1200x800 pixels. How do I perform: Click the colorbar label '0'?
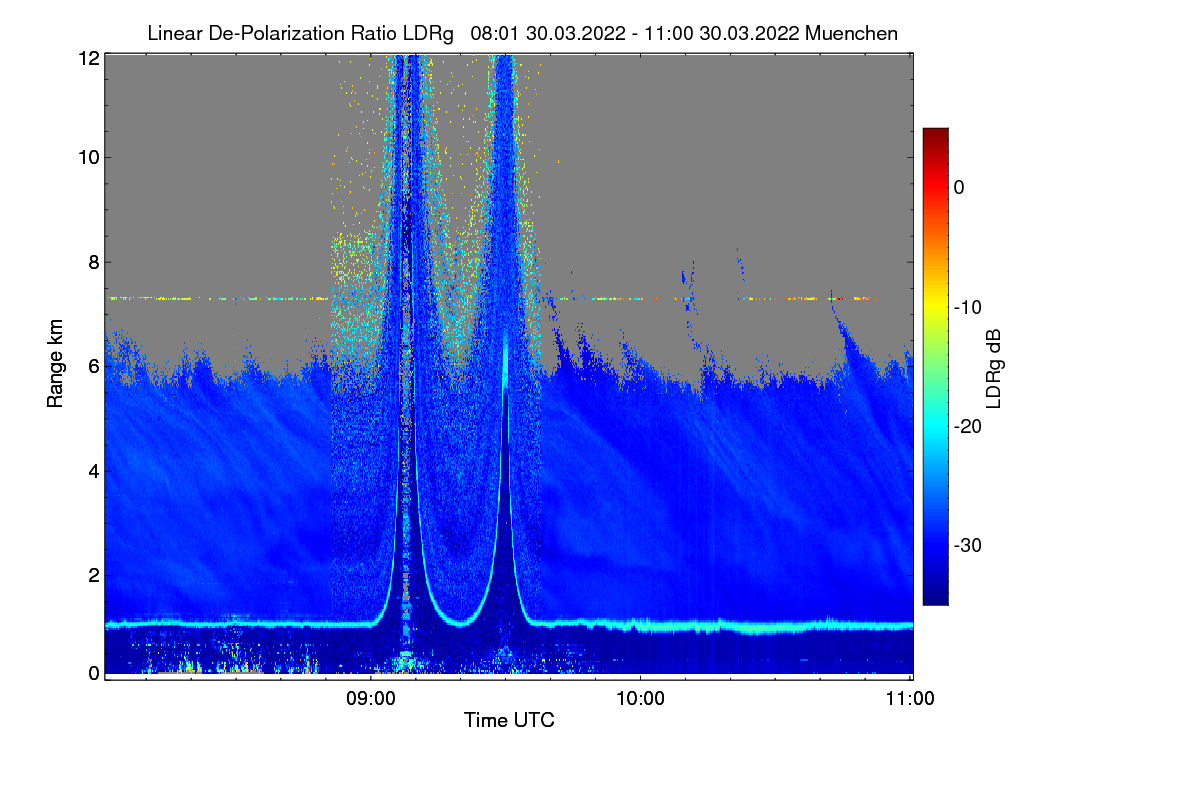click(x=959, y=187)
